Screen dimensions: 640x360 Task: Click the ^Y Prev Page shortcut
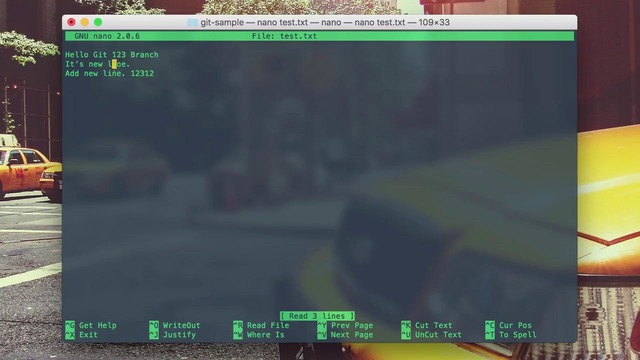[345, 325]
